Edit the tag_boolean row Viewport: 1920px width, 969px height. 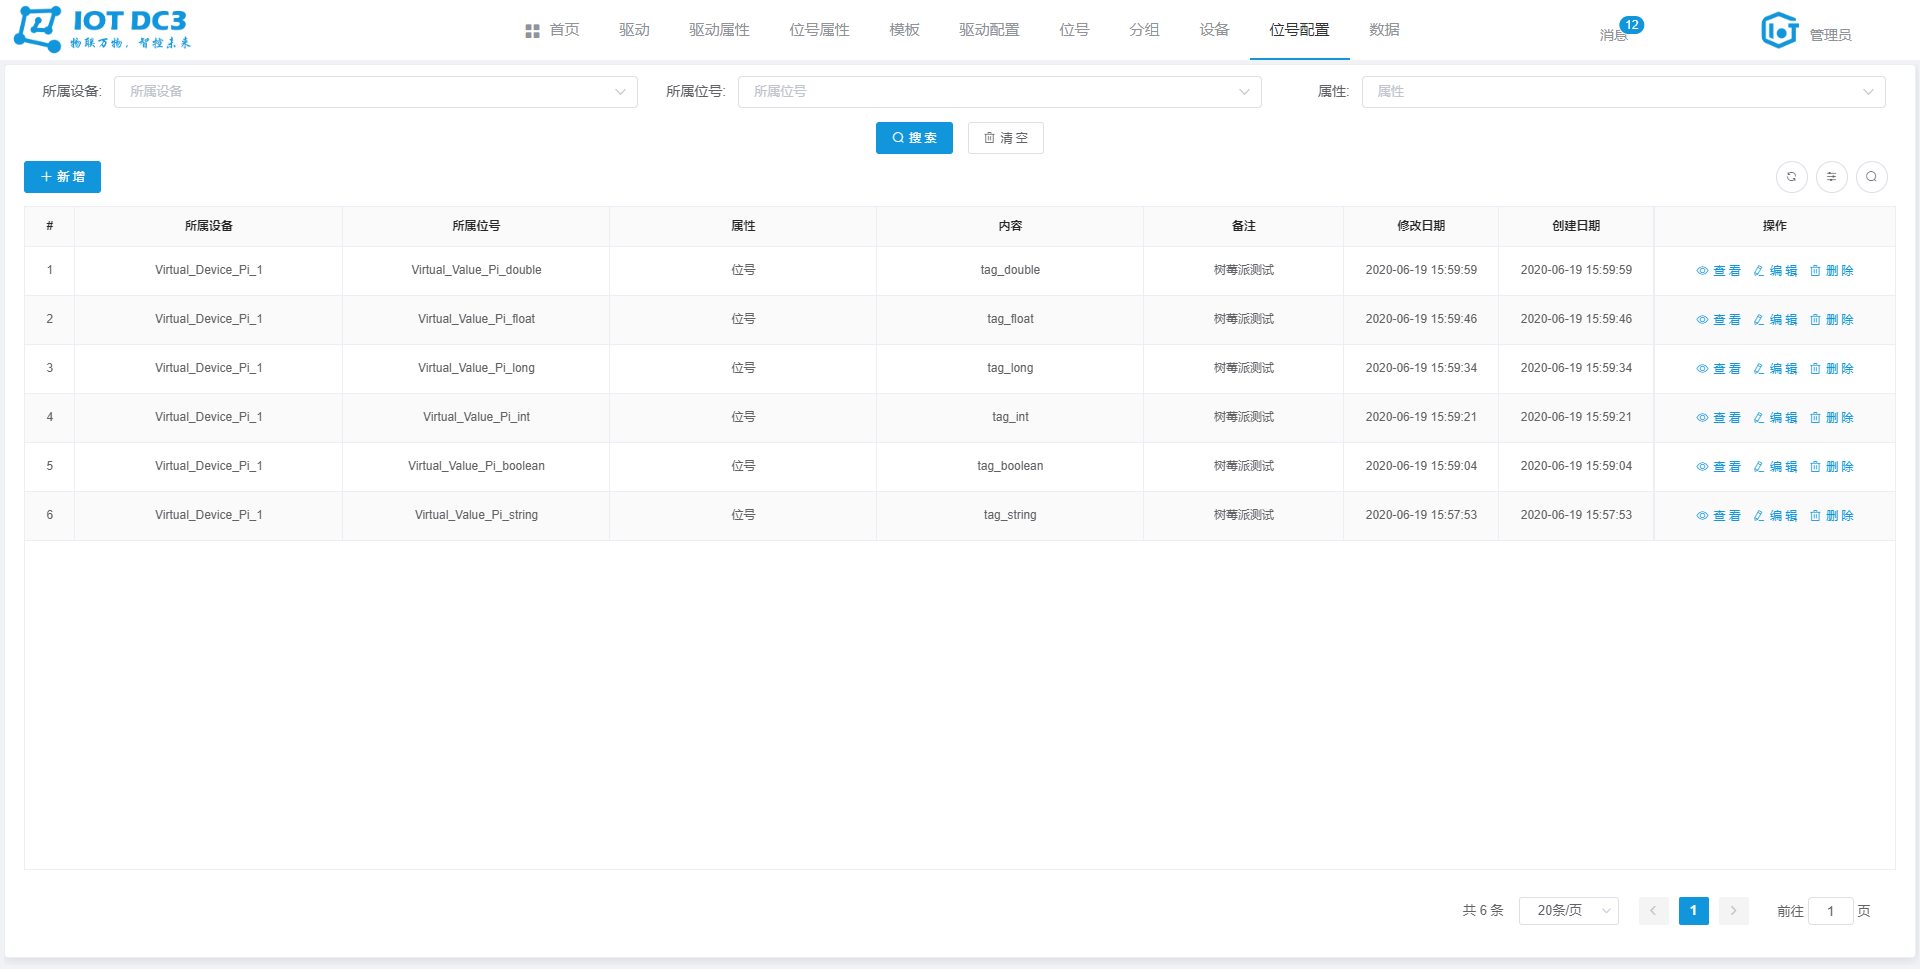click(1775, 467)
